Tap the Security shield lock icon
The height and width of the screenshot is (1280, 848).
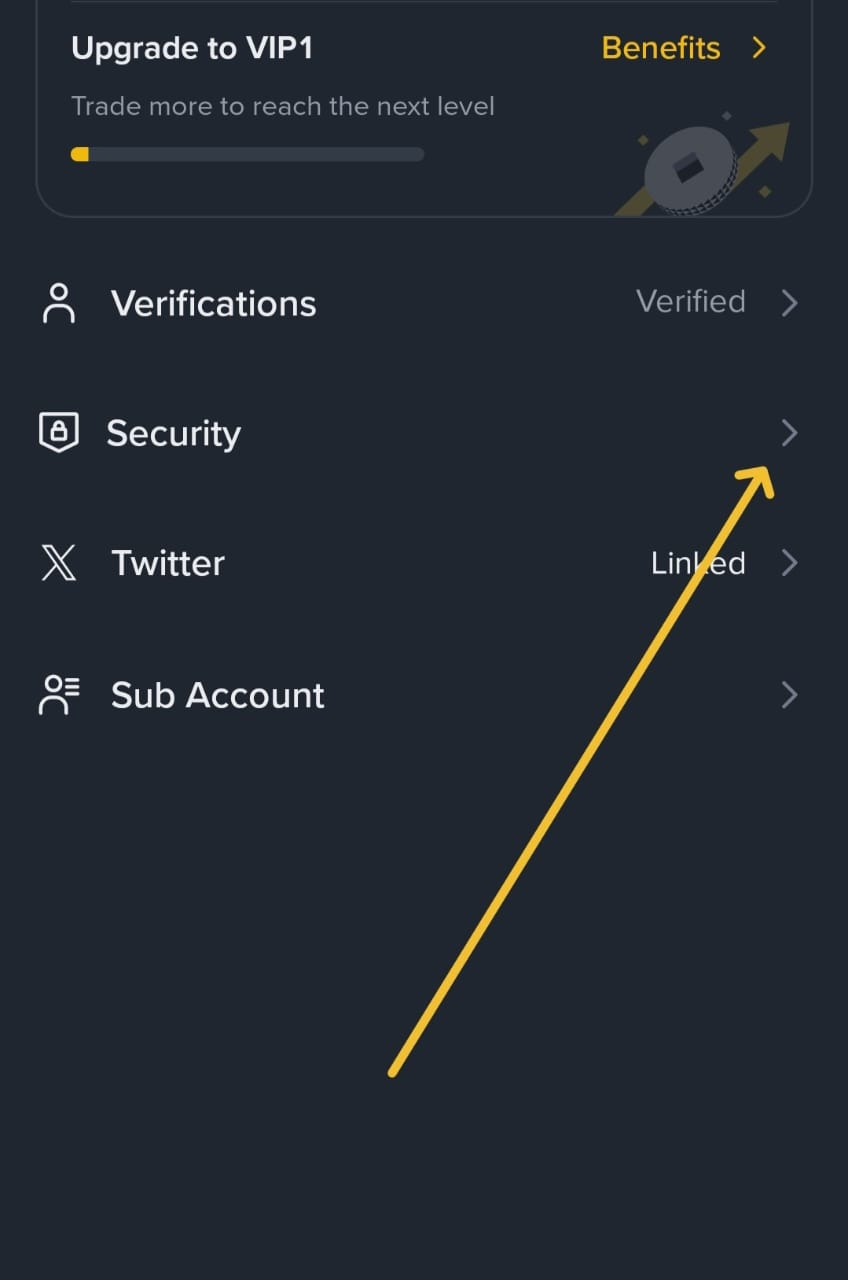59,433
